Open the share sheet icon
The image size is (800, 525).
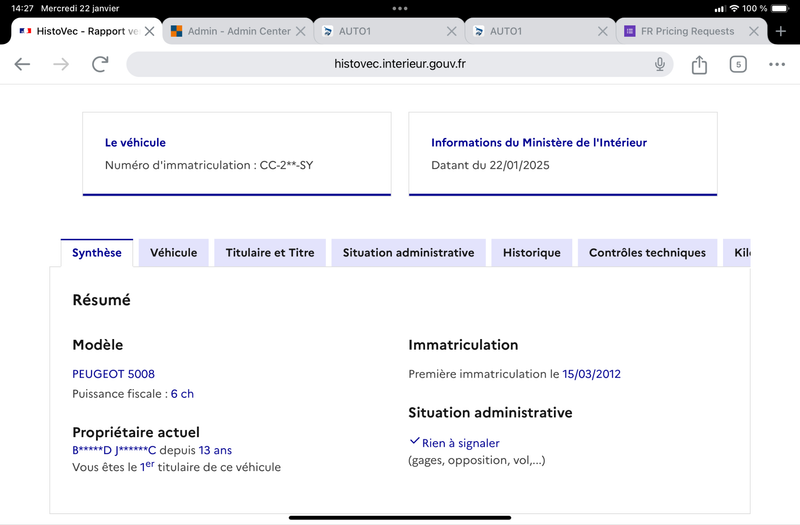click(x=699, y=64)
